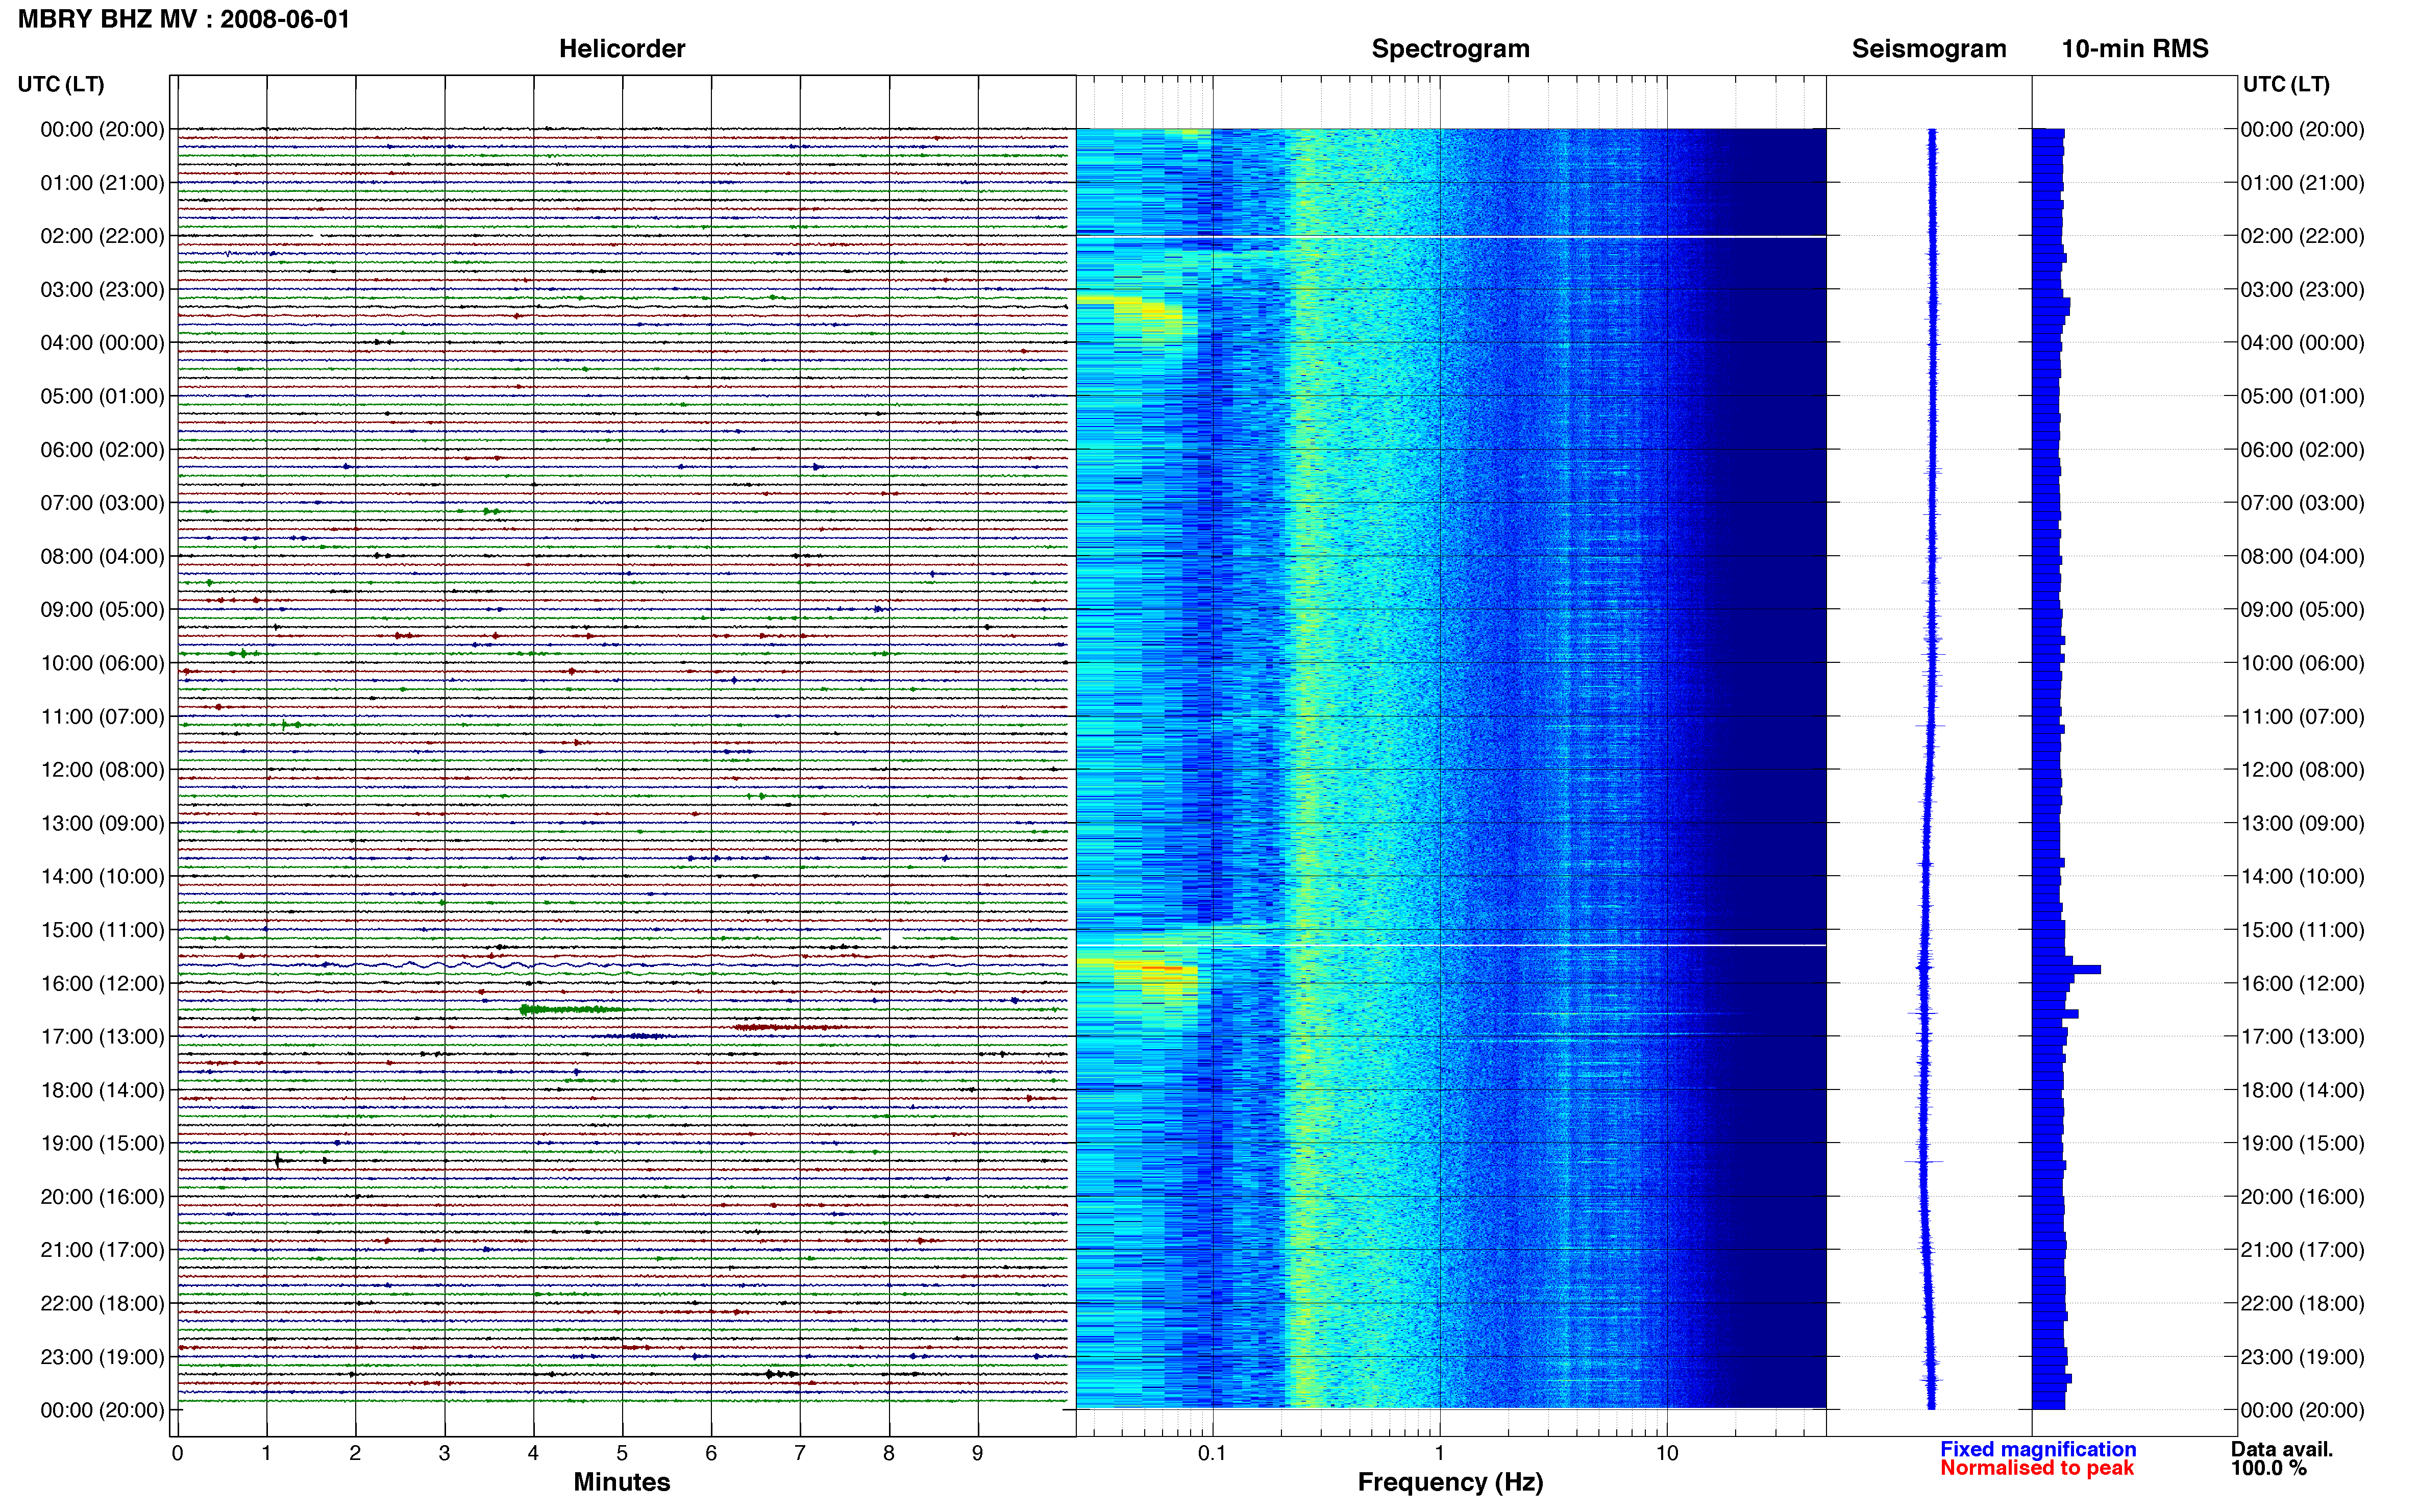Image resolution: width=2419 pixels, height=1512 pixels.
Task: Click left time label '03:00 (23:00)'
Action: pyautogui.click(x=102, y=290)
